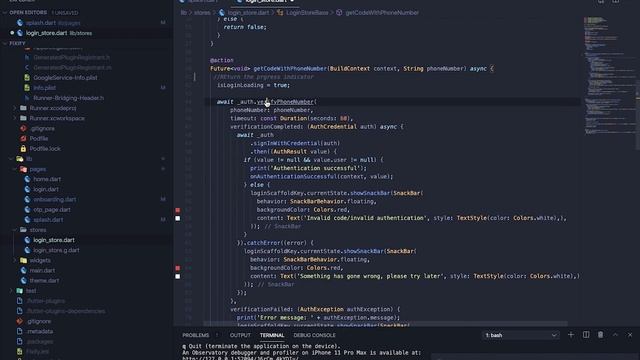Image resolution: width=640 pixels, height=360 pixels.
Task: Click the @action annotation in the editor
Action: (222, 60)
